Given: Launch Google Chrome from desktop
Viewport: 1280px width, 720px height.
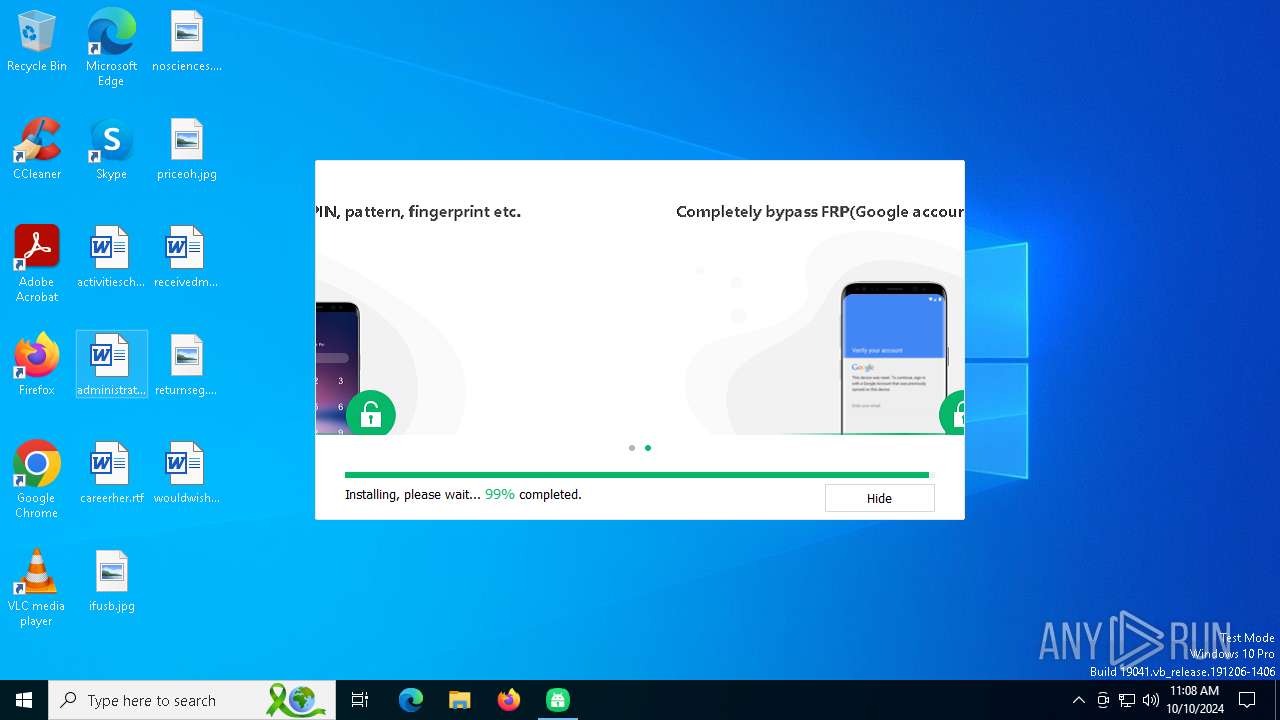Looking at the screenshot, I should click(x=37, y=480).
